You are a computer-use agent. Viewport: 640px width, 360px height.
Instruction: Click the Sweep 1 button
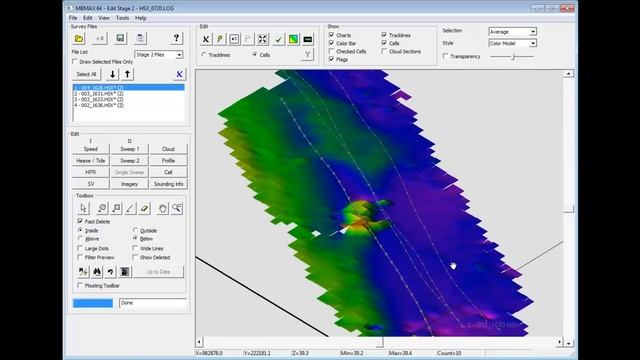129,149
